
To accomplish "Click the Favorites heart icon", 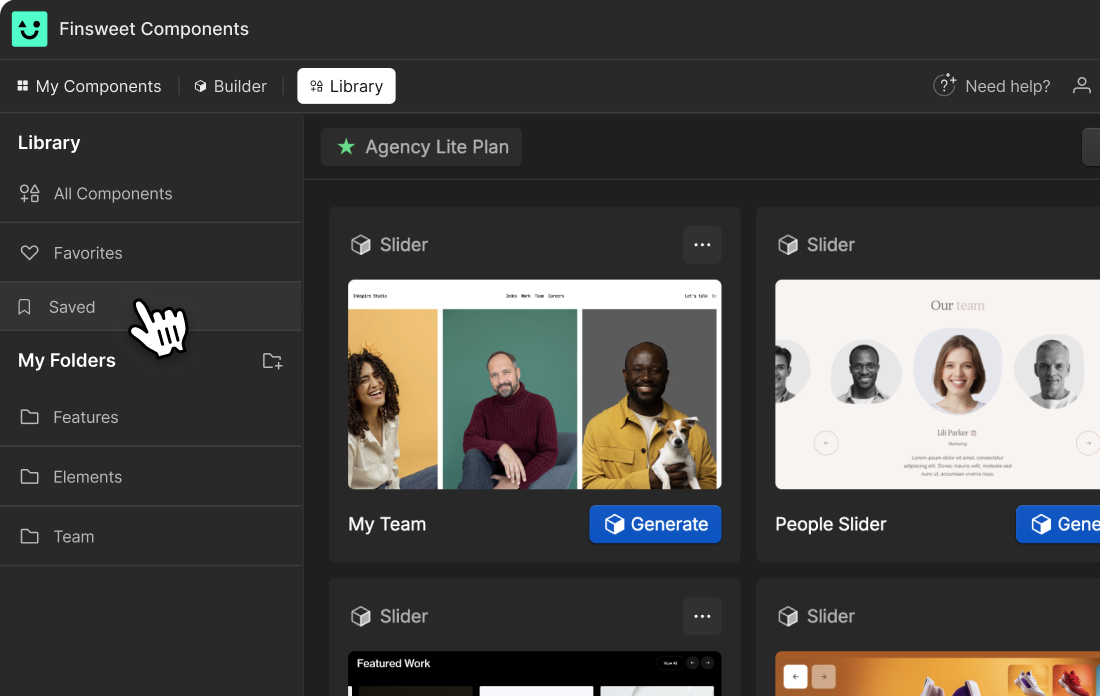I will [29, 253].
